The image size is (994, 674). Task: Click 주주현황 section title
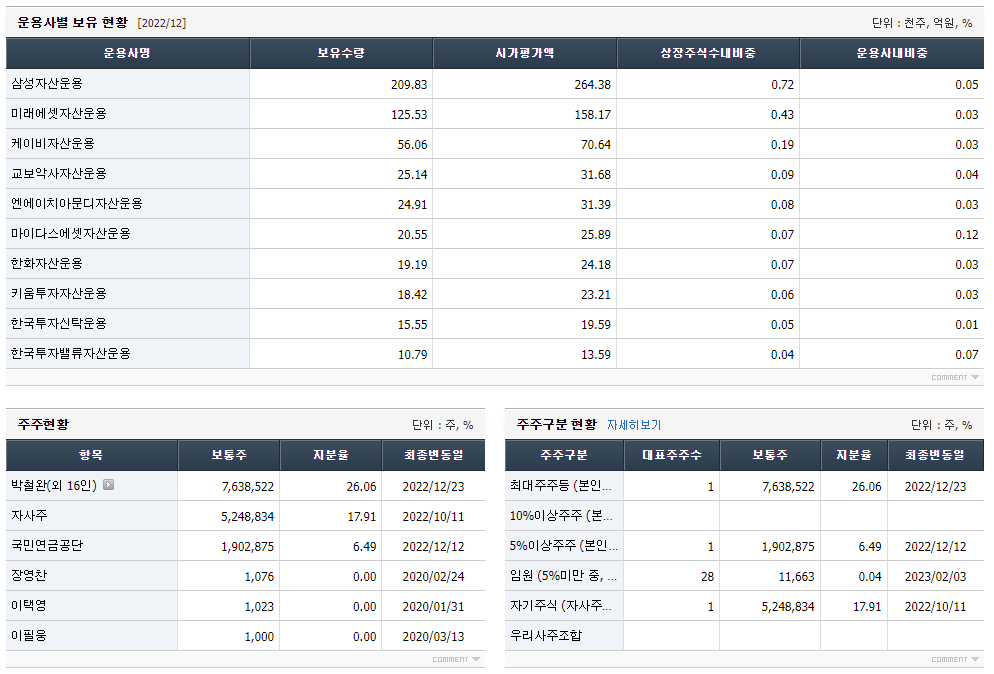[x=43, y=424]
